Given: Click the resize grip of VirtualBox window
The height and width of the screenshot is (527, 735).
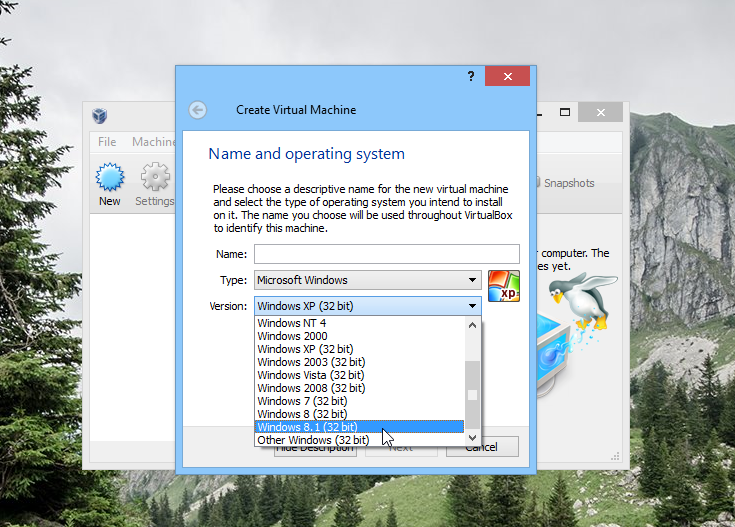Looking at the screenshot, I should pyautogui.click(x=615, y=456).
